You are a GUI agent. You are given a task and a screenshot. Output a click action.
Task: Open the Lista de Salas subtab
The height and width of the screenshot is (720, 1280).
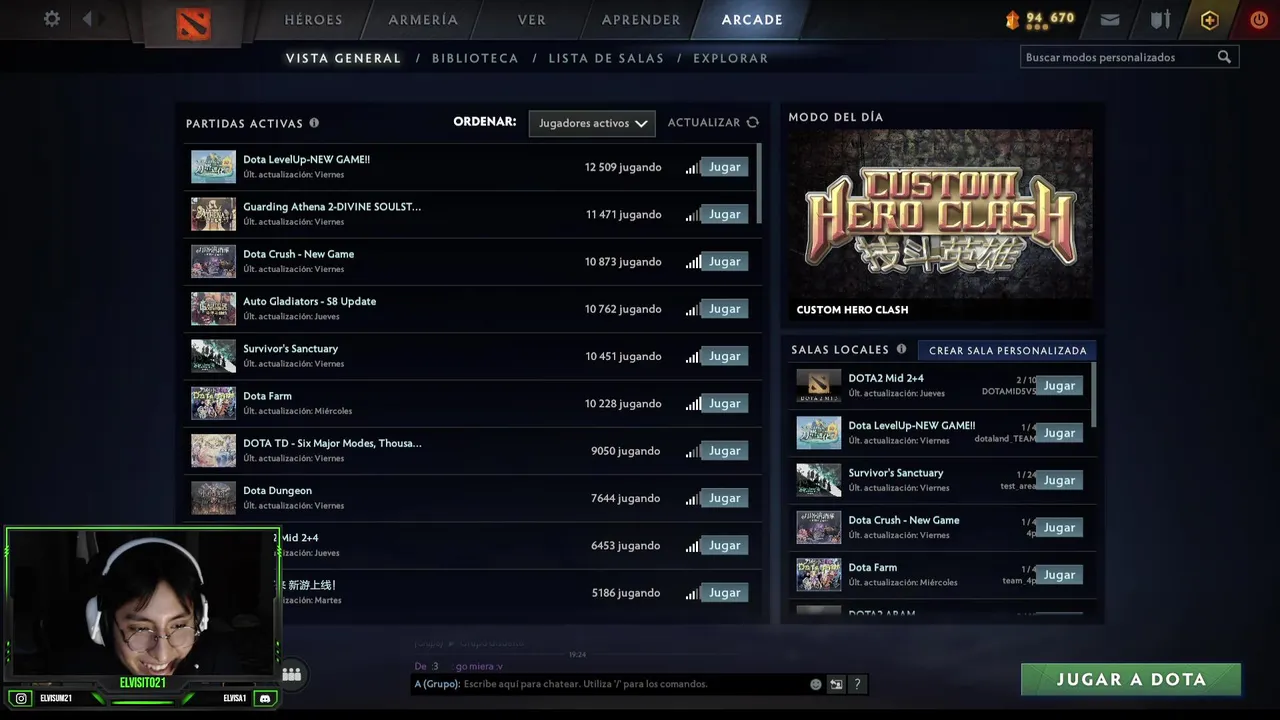point(606,58)
